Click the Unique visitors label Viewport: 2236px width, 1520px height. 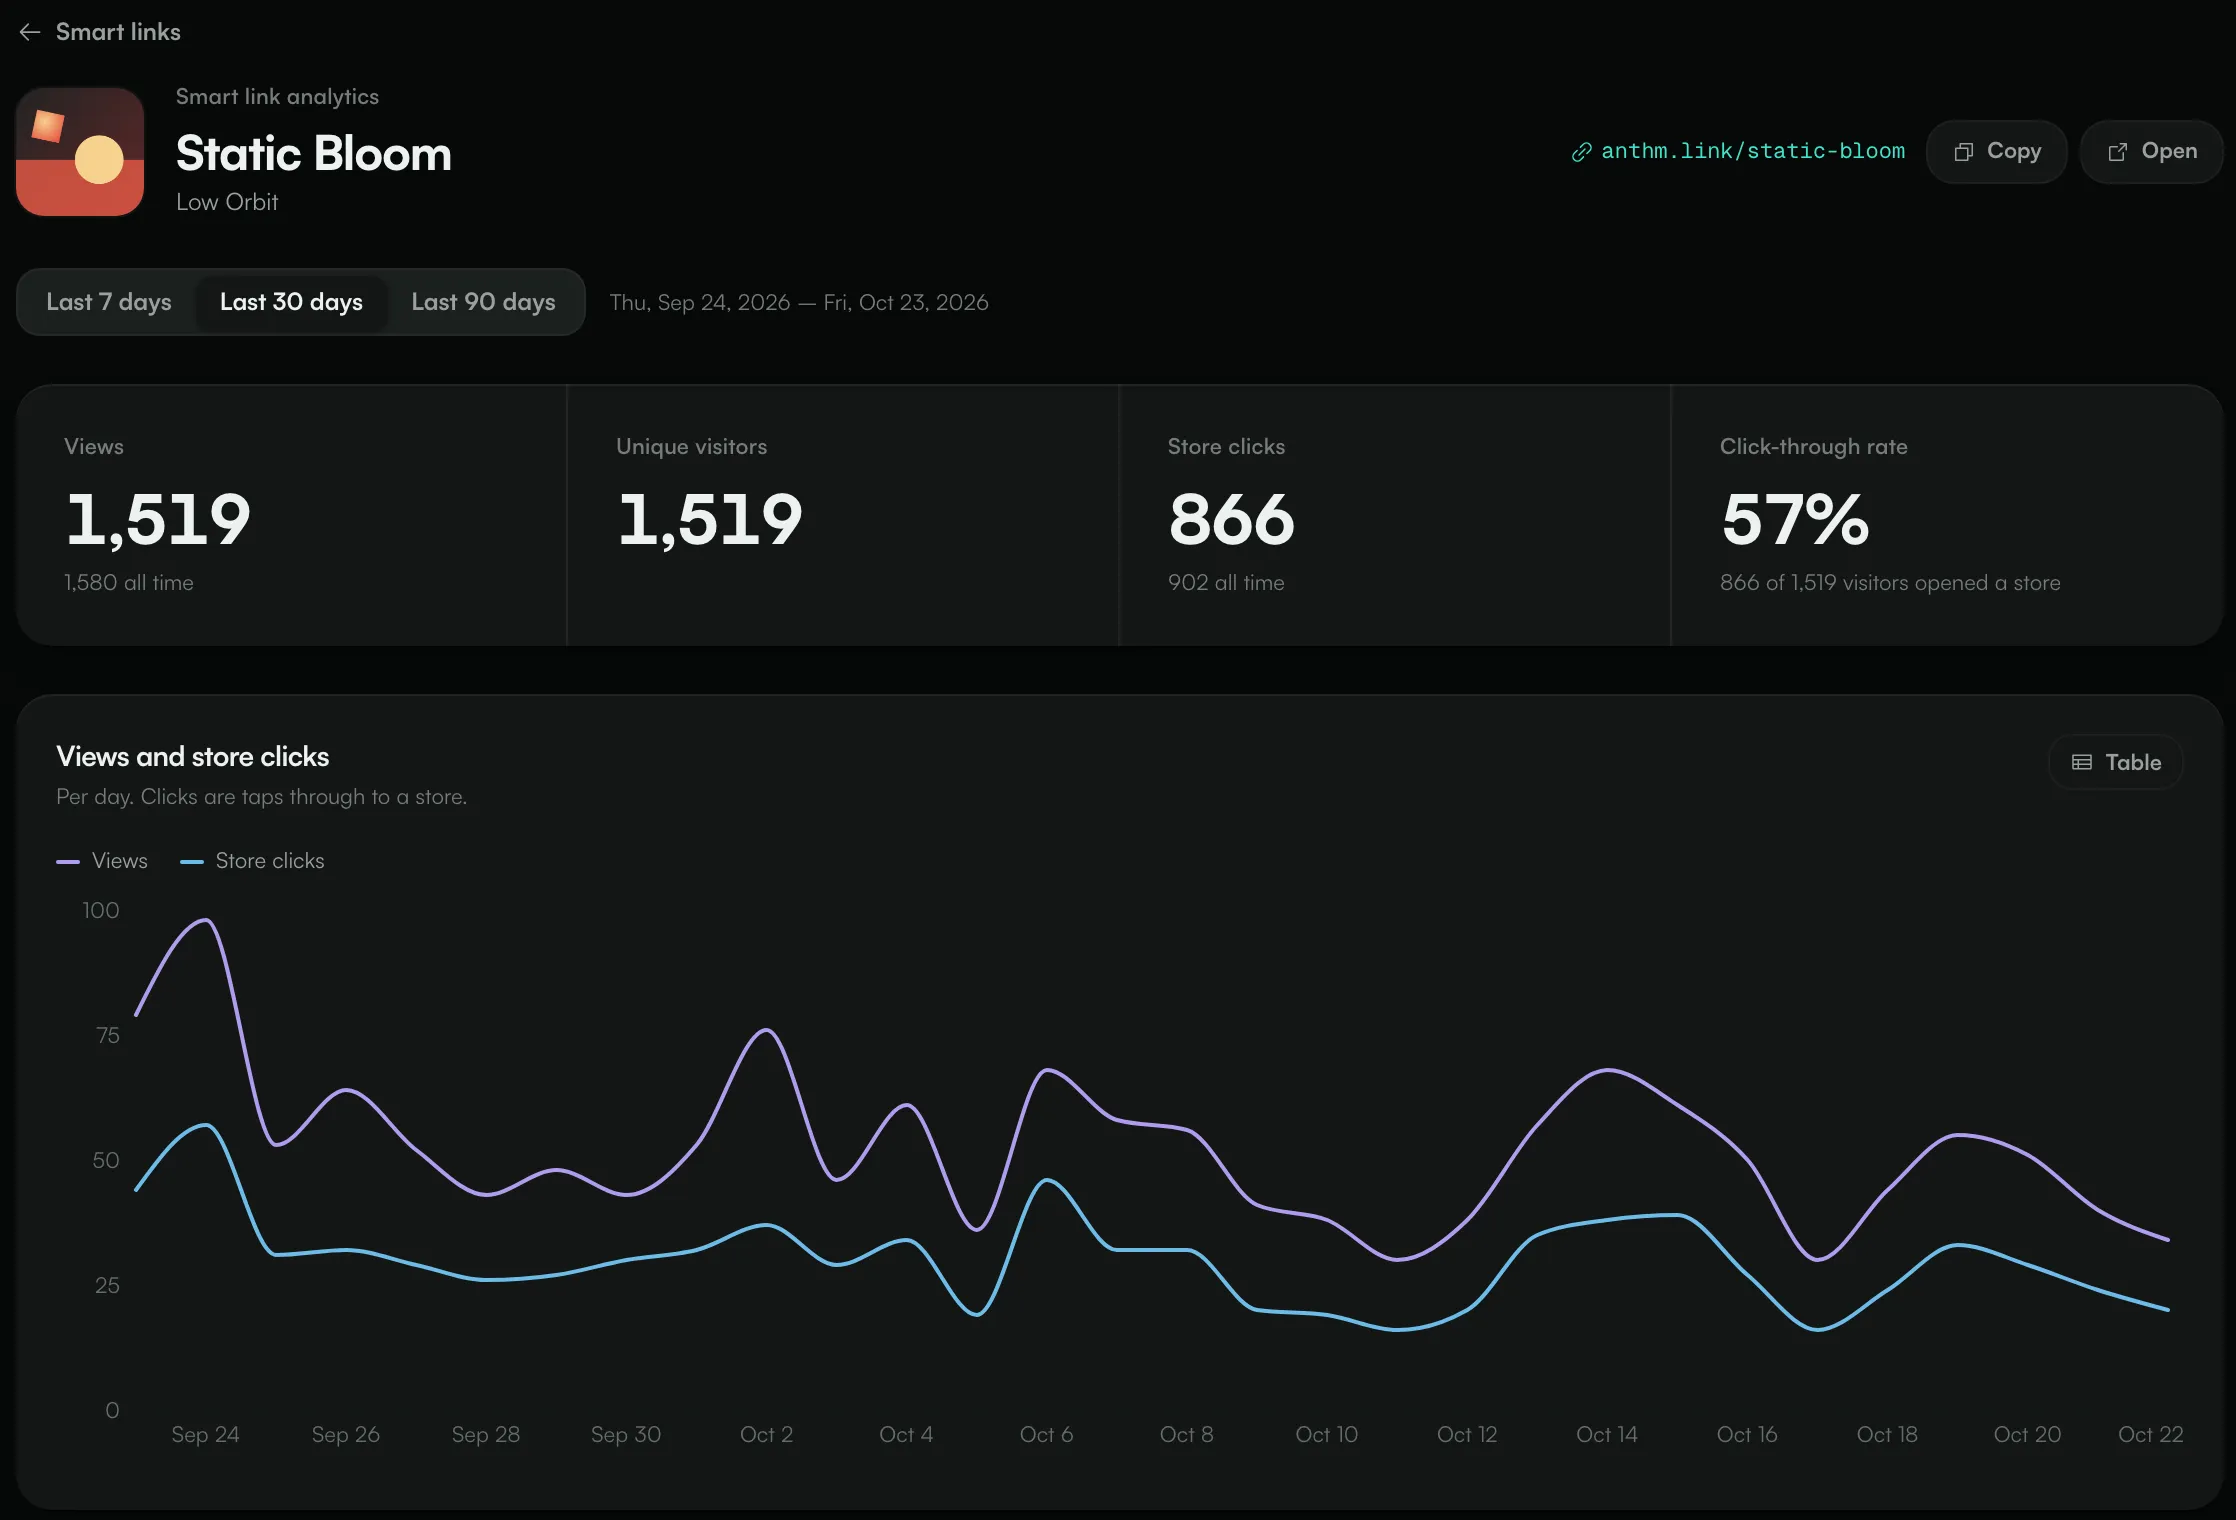[x=691, y=447]
